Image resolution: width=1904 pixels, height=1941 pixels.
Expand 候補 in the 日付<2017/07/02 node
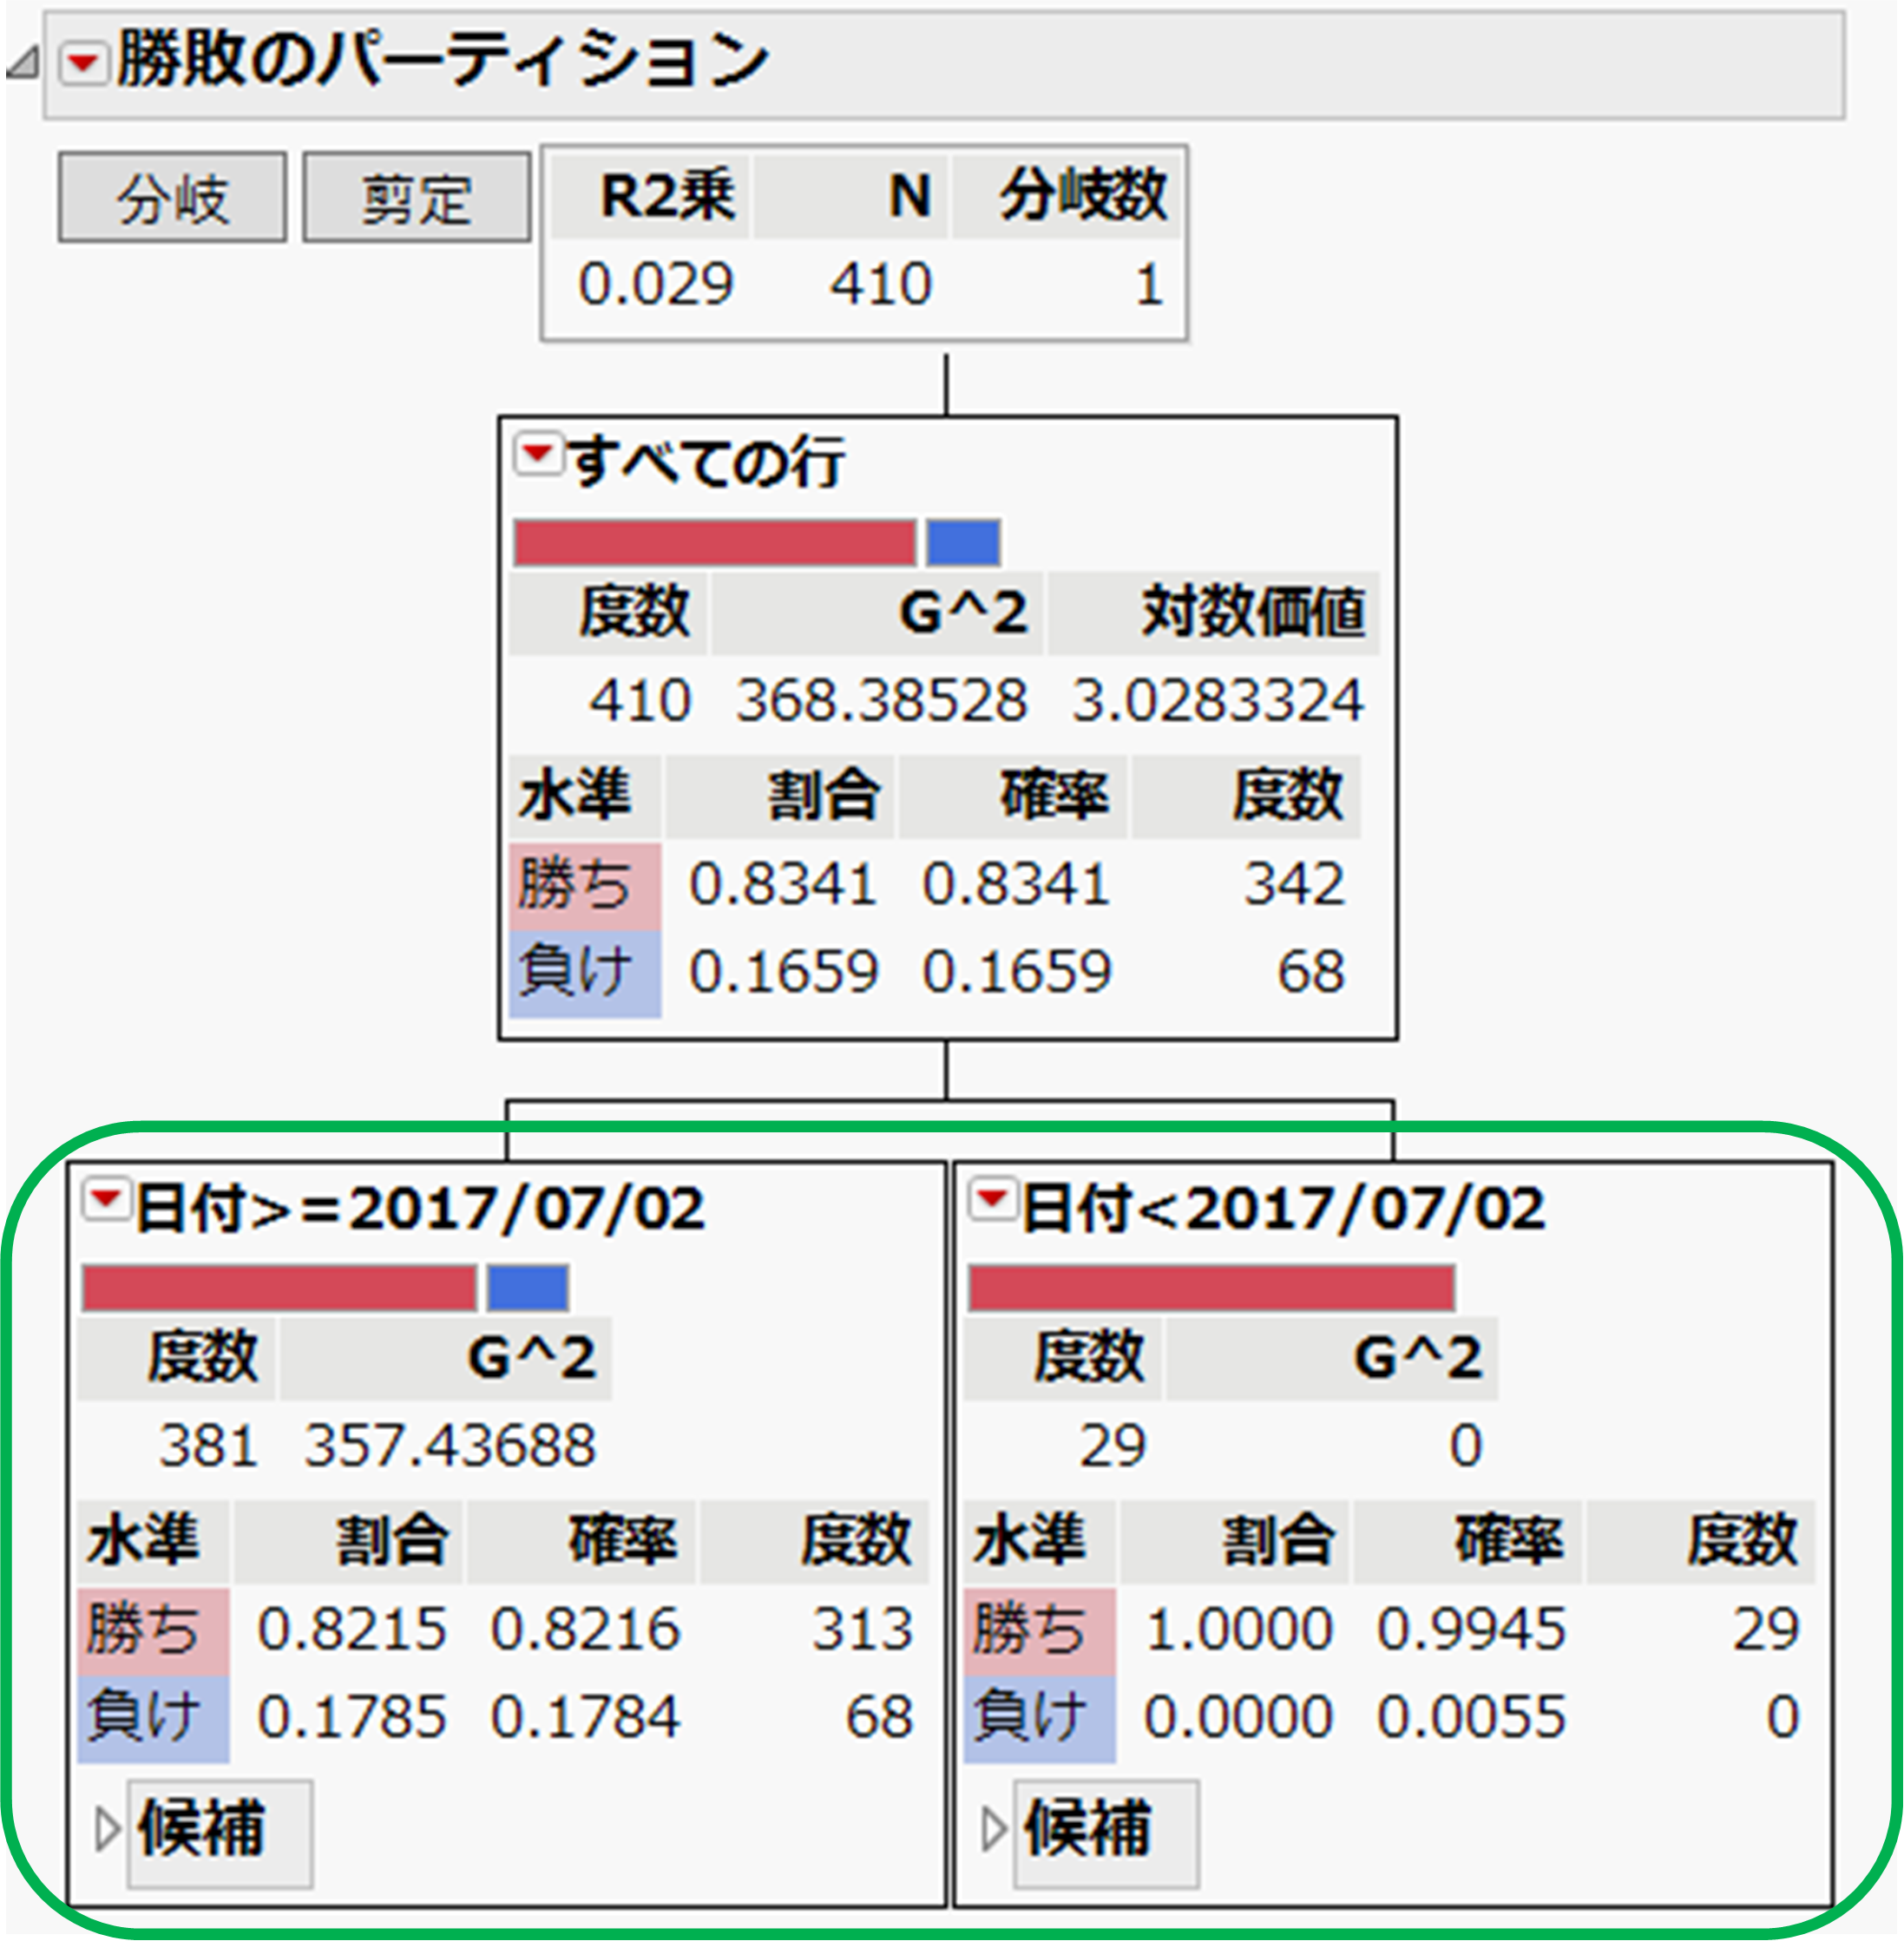993,1829
